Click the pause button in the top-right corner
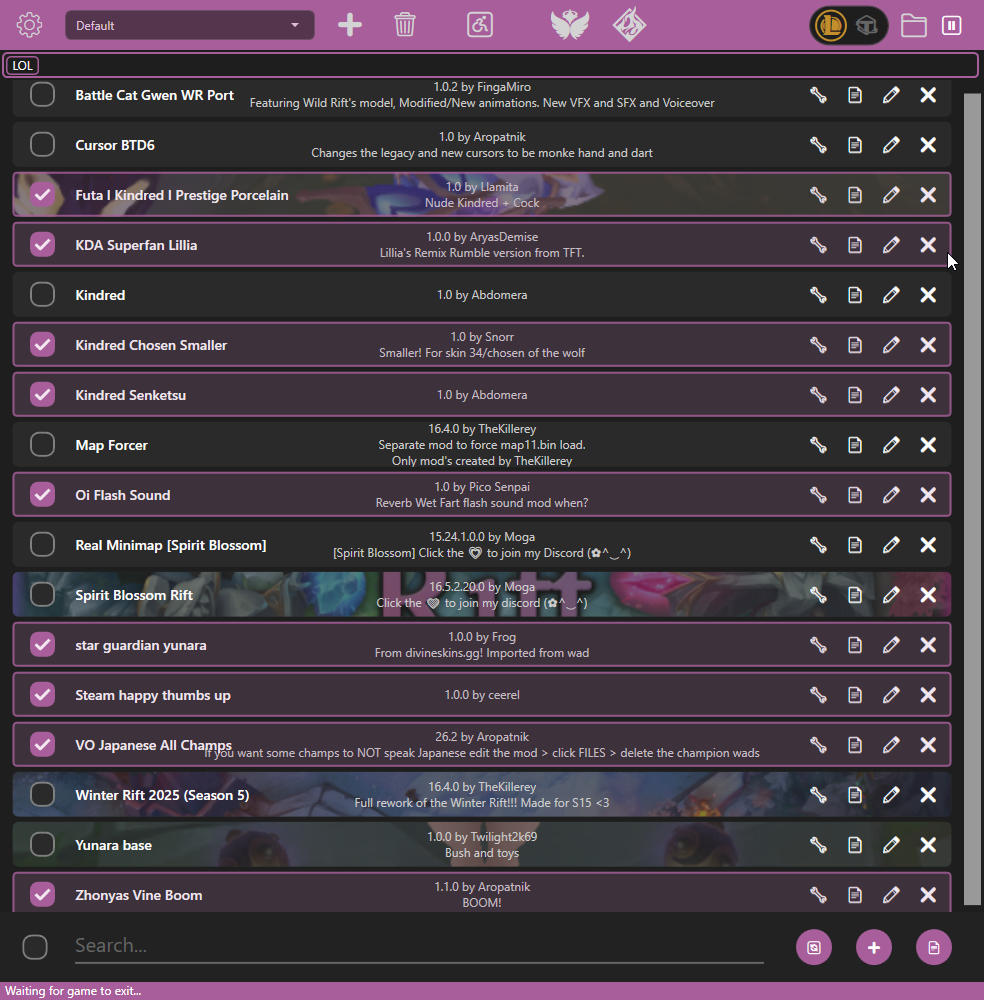Screen dimensions: 984x1000 pos(951,26)
